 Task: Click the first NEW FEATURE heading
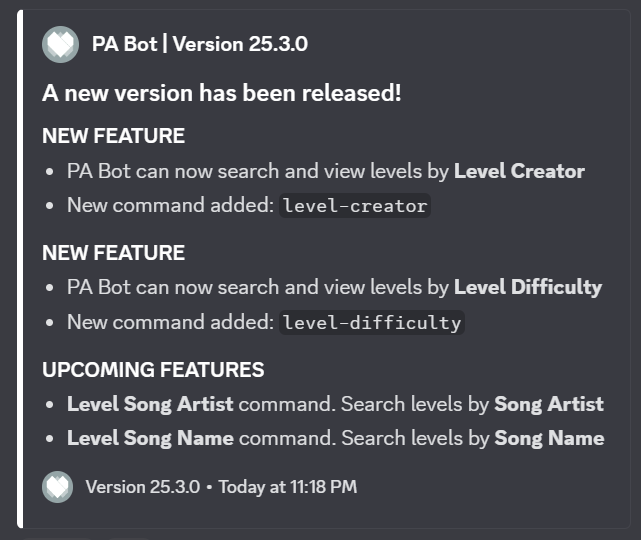click(113, 136)
